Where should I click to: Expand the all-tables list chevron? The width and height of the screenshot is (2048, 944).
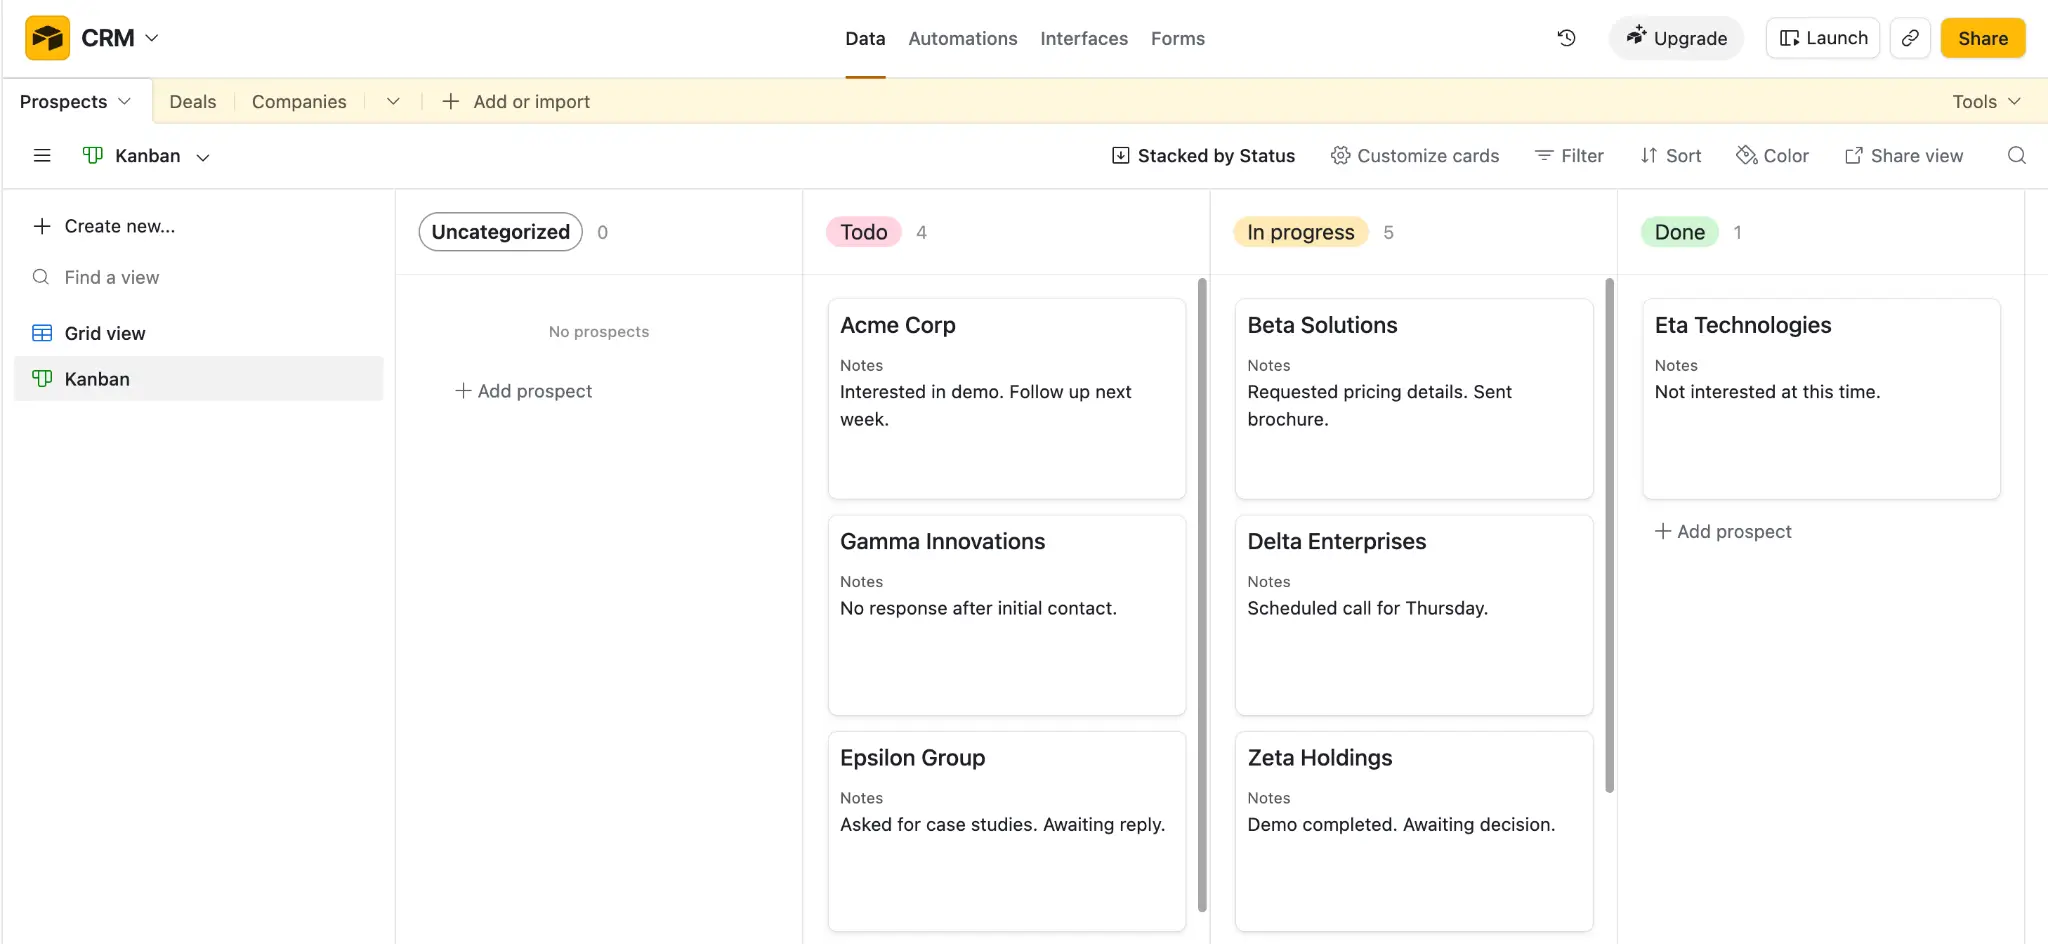[393, 101]
